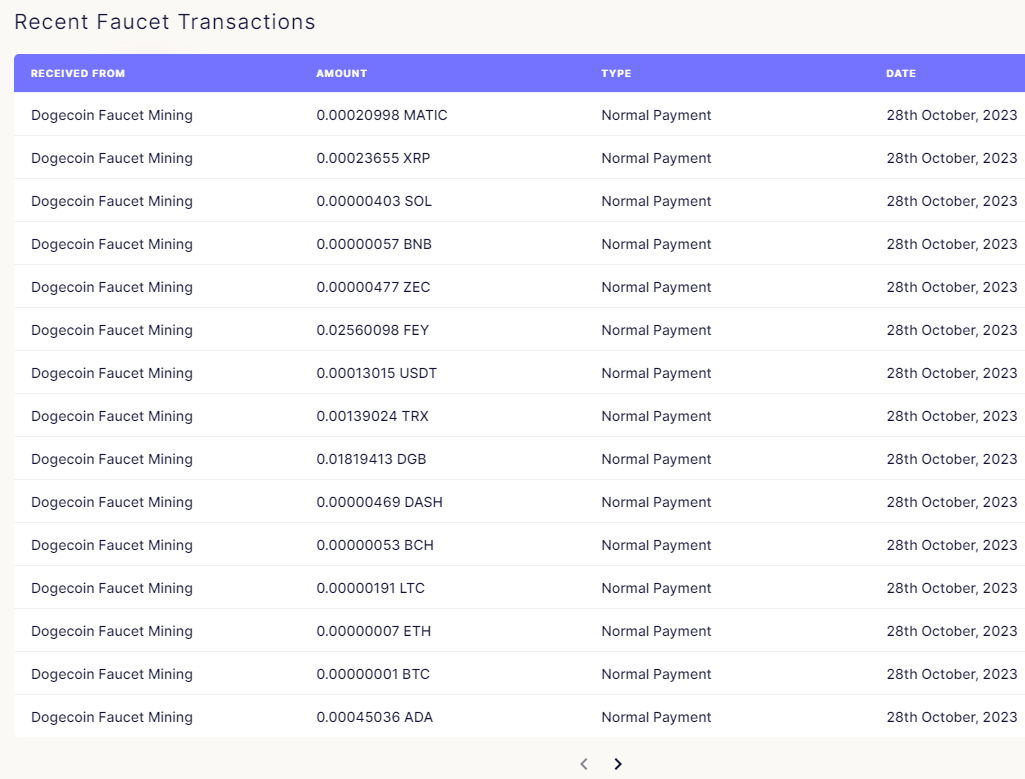Image resolution: width=1025 pixels, height=779 pixels.
Task: Click Normal Payment in the BTC row
Action: (656, 674)
